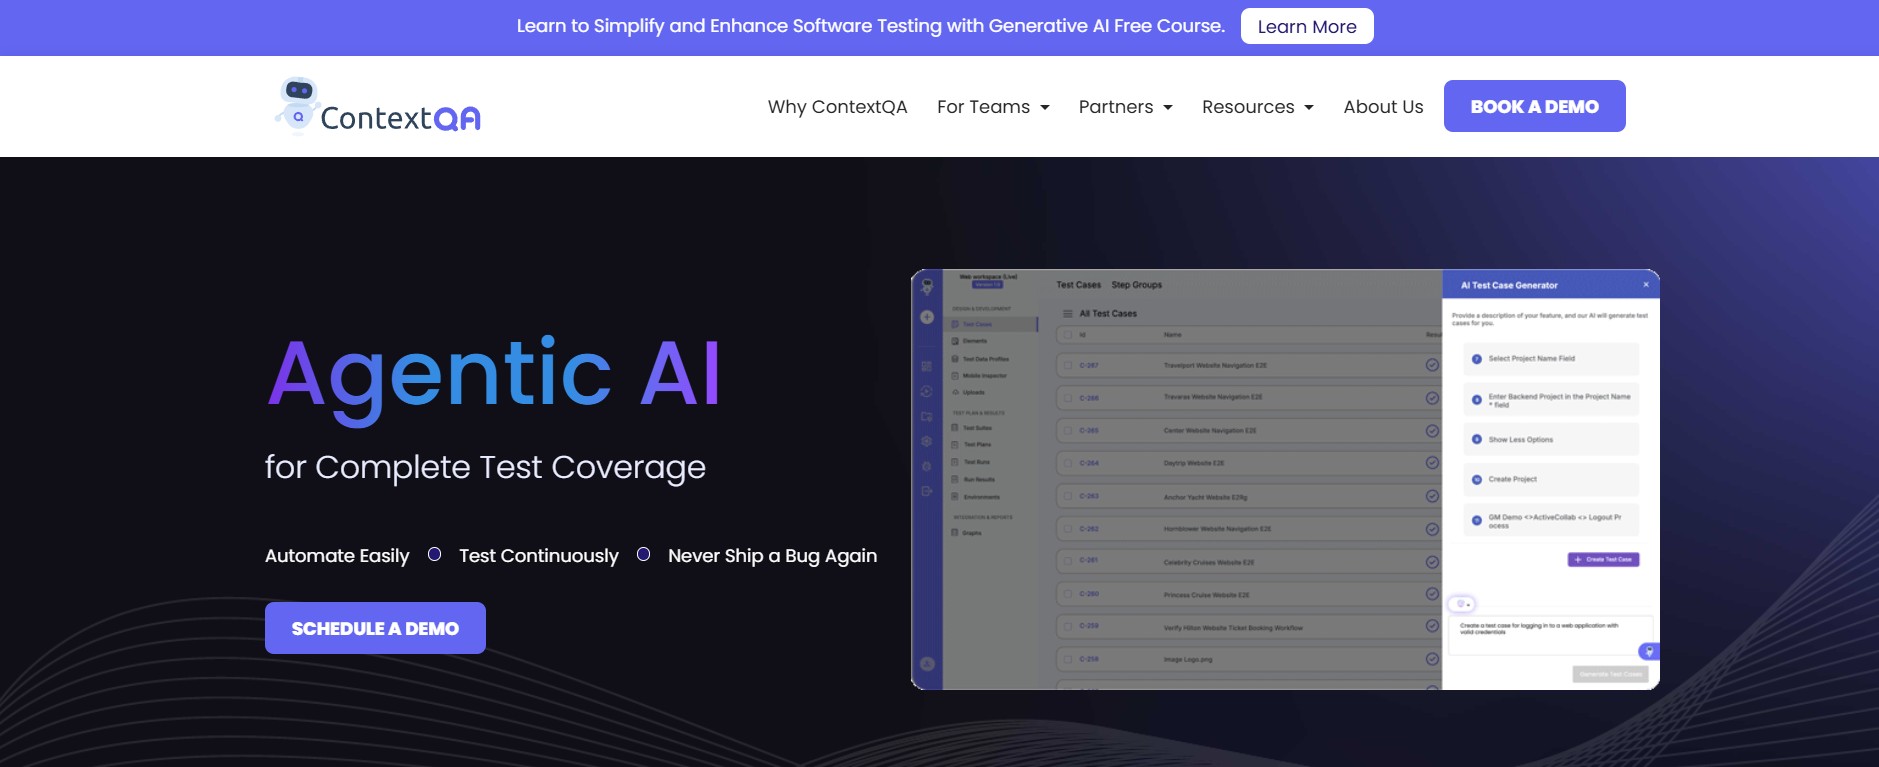
Task: Click the floating bot icon beside the prompt box
Action: pyautogui.click(x=1649, y=652)
